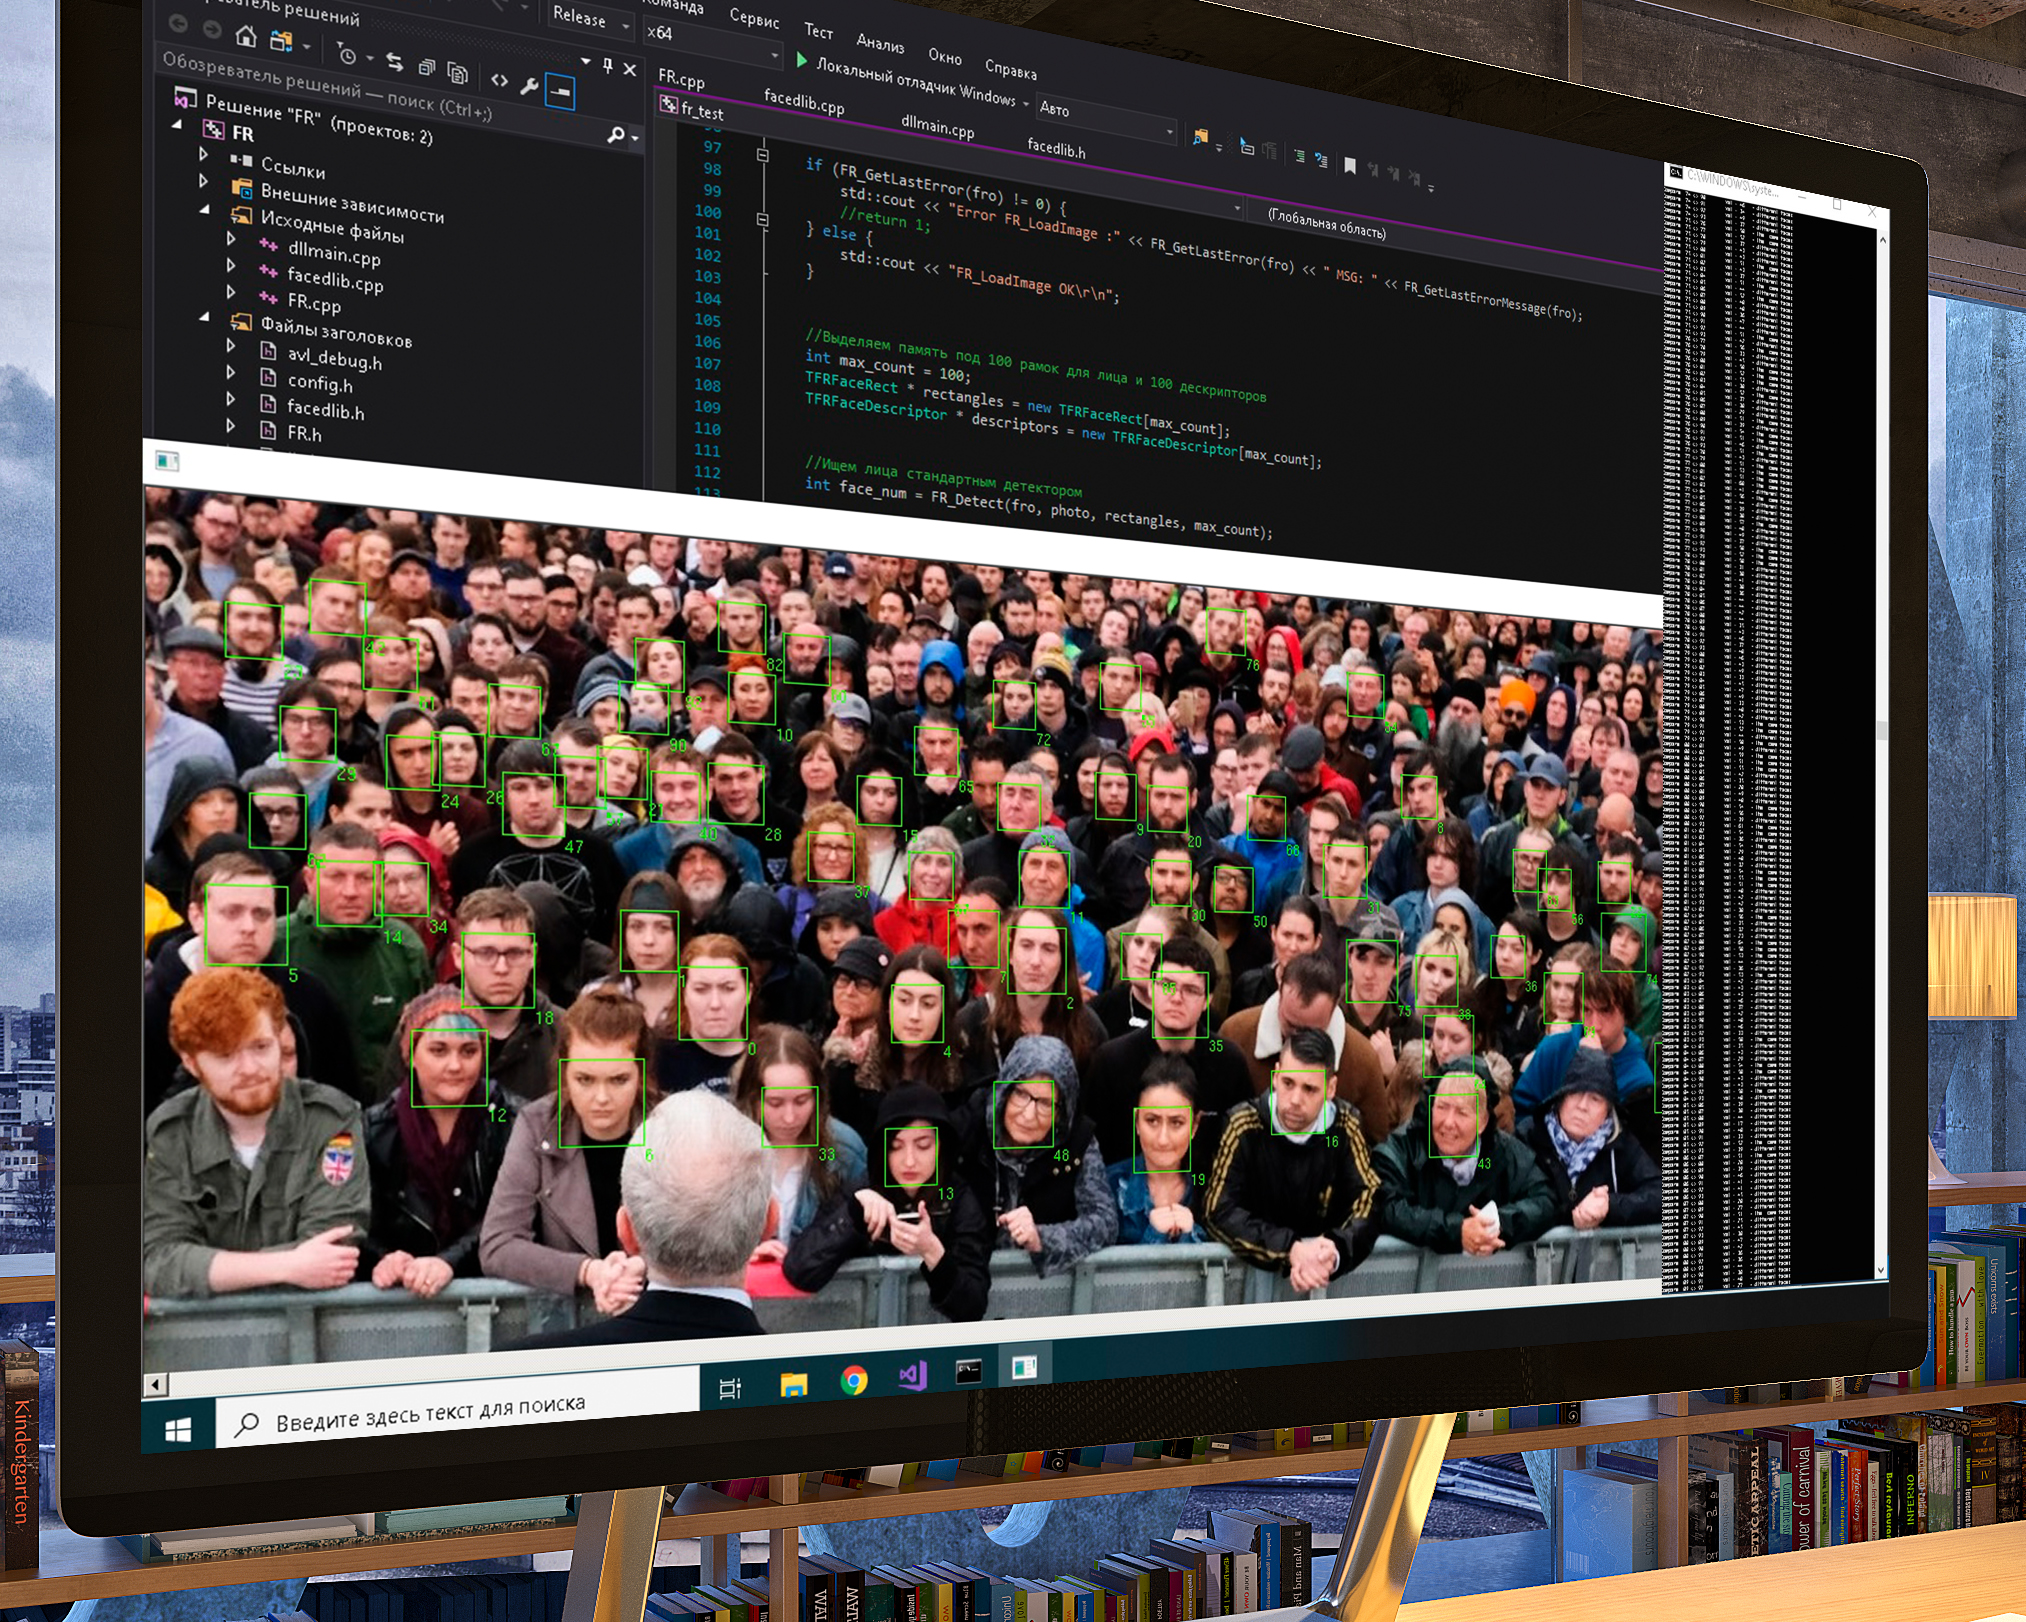
Task: Open Properties with the wrench icon
Action: (x=529, y=85)
